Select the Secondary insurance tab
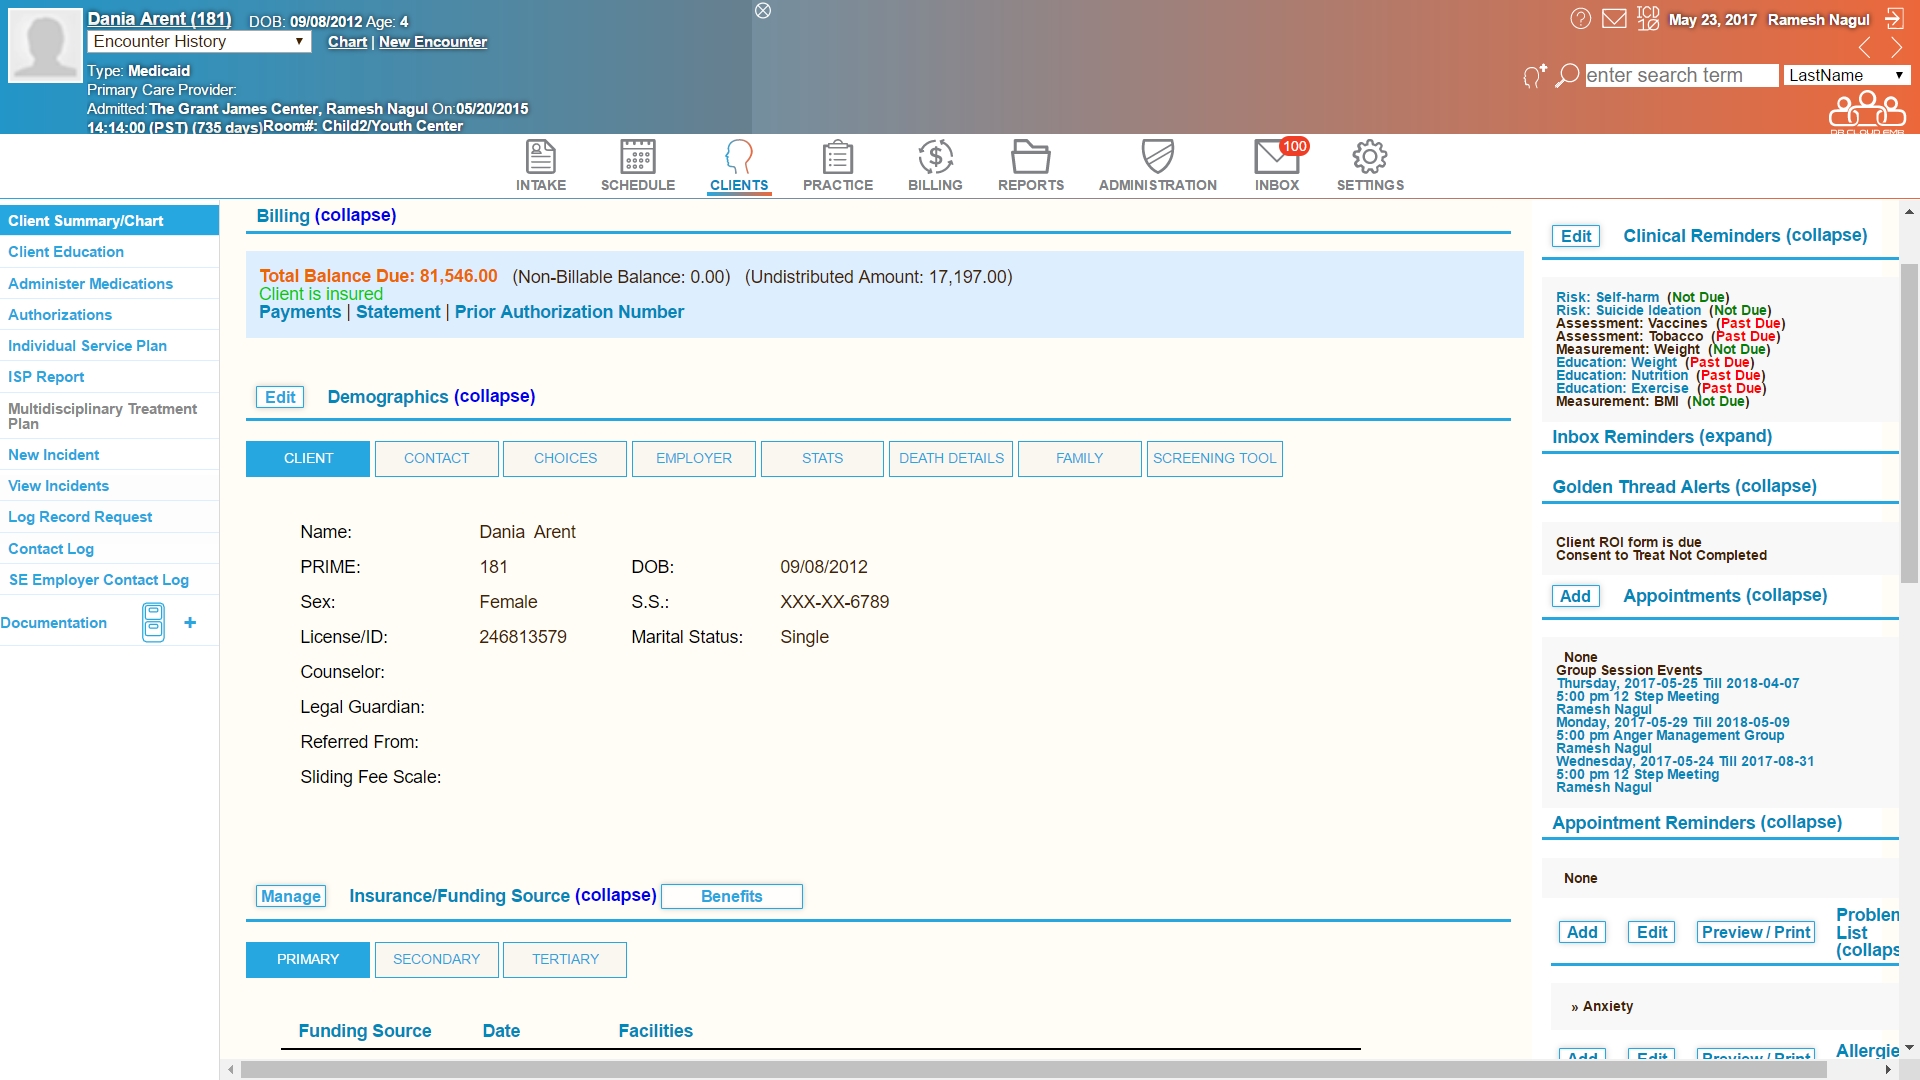Viewport: 1920px width, 1080px height. click(436, 960)
